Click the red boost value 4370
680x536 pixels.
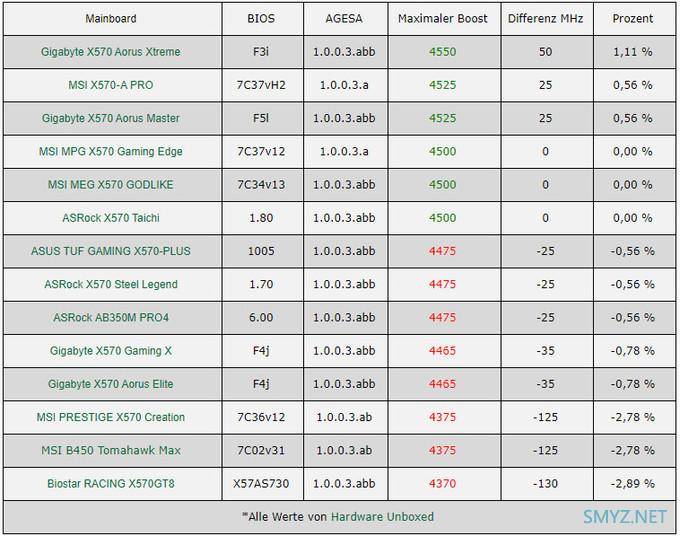coord(443,484)
